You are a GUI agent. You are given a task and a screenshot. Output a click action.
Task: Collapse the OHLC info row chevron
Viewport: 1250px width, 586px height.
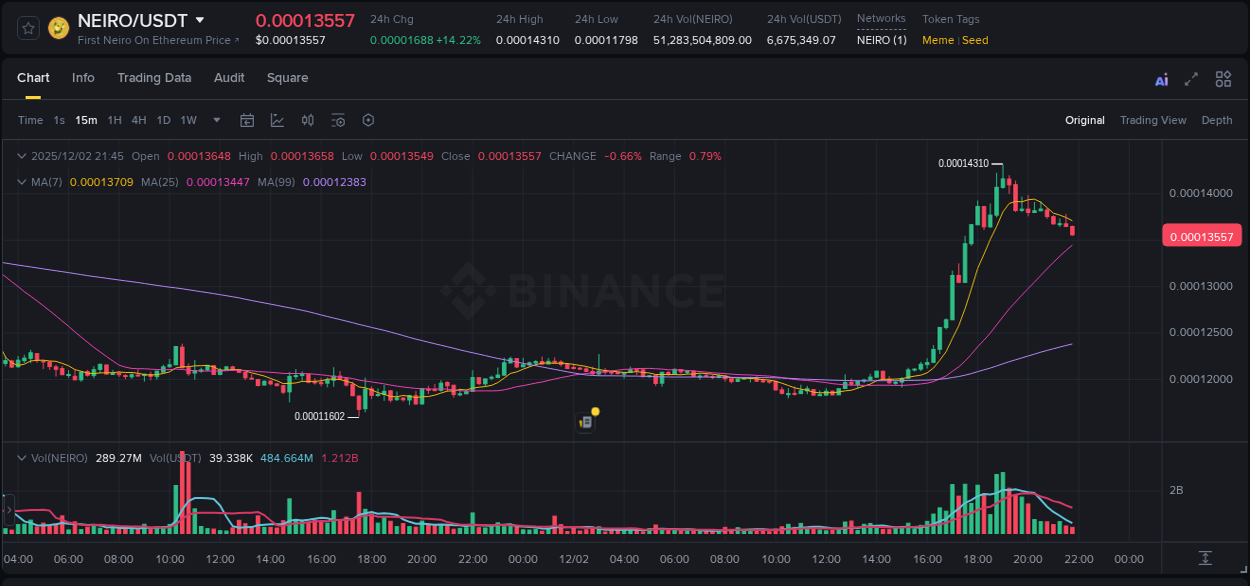pyautogui.click(x=21, y=156)
